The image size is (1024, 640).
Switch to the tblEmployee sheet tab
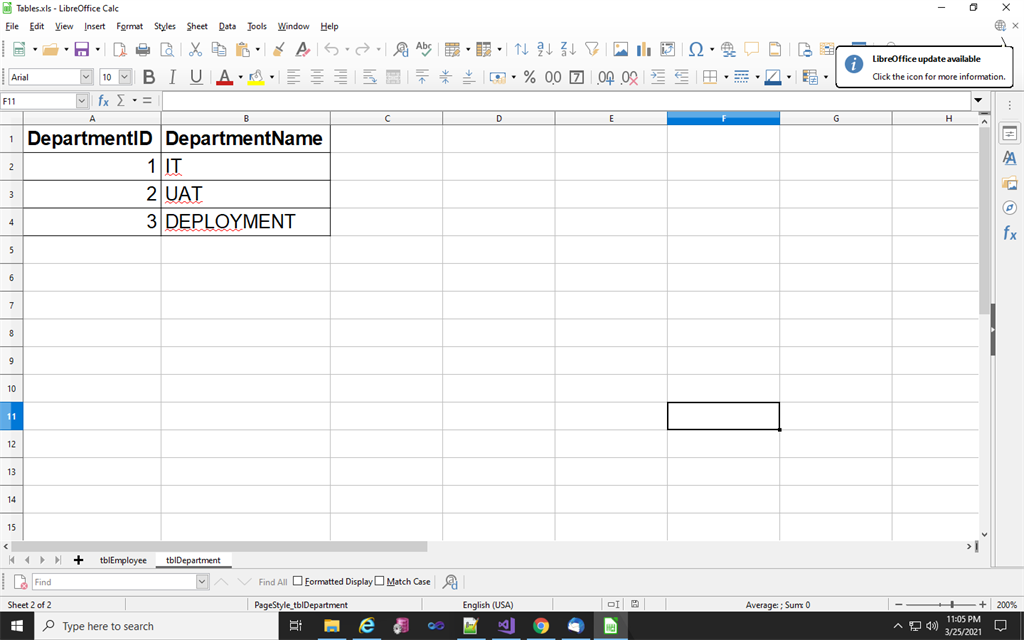point(122,560)
